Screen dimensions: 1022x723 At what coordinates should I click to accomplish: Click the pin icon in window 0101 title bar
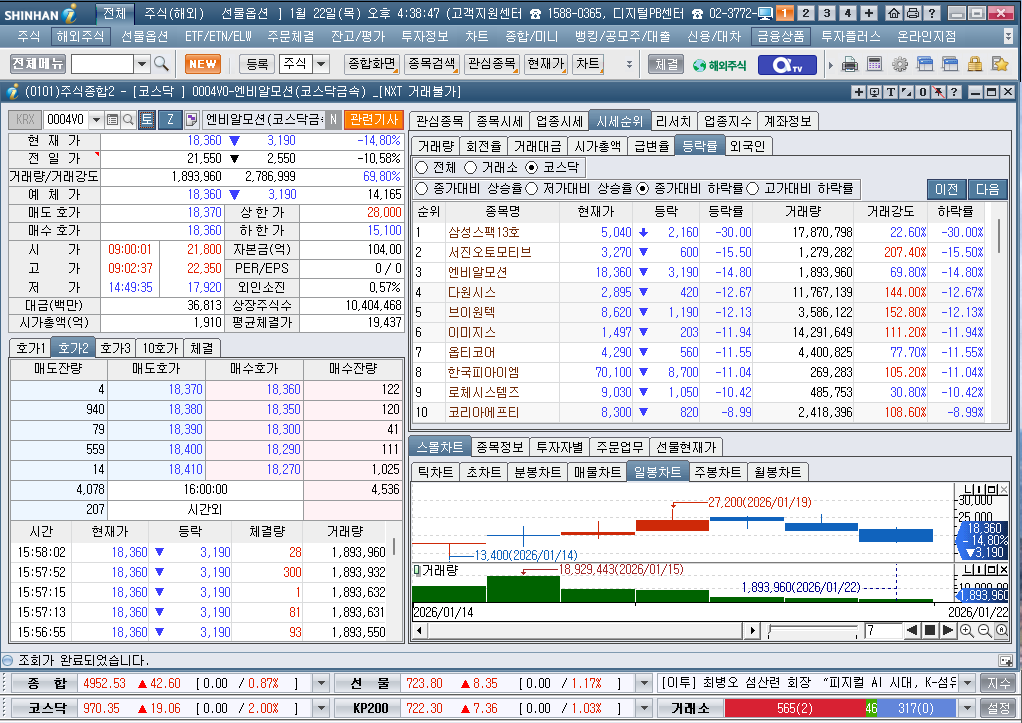pos(939,92)
